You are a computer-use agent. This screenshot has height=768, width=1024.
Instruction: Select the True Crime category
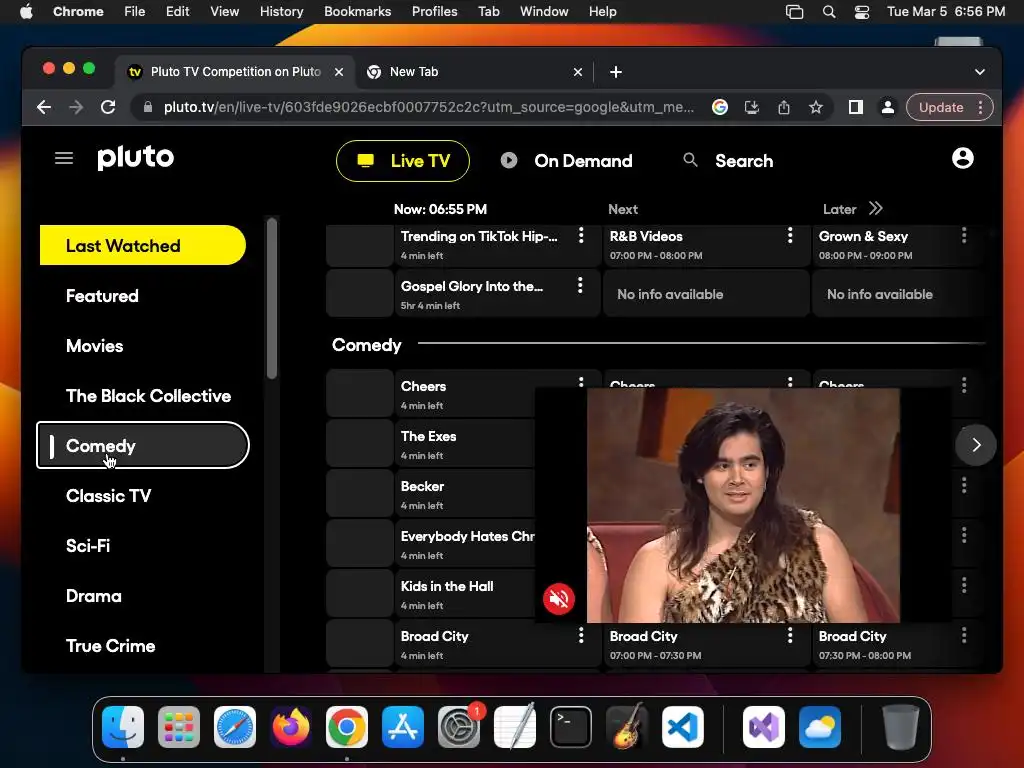point(110,646)
